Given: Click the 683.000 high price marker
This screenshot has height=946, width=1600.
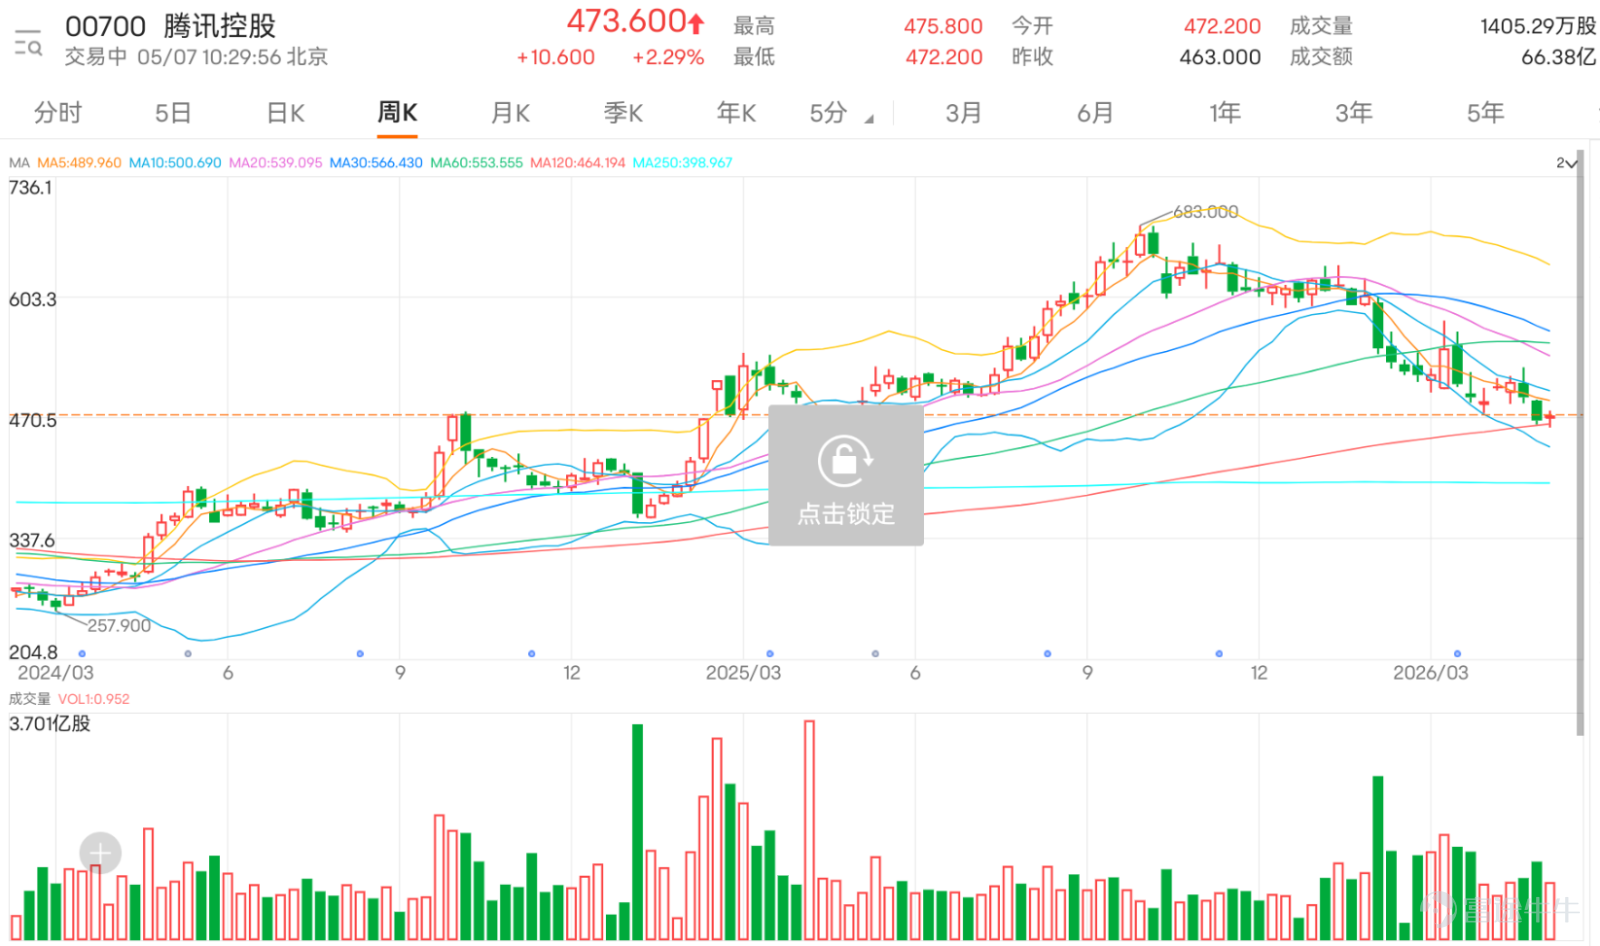Looking at the screenshot, I should pos(1205,212).
